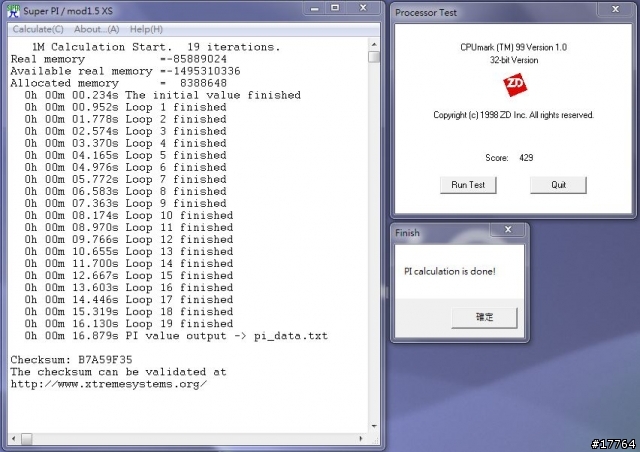Click the 'Loop 5 finished' line
This screenshot has width=640, height=452.
coord(125,156)
